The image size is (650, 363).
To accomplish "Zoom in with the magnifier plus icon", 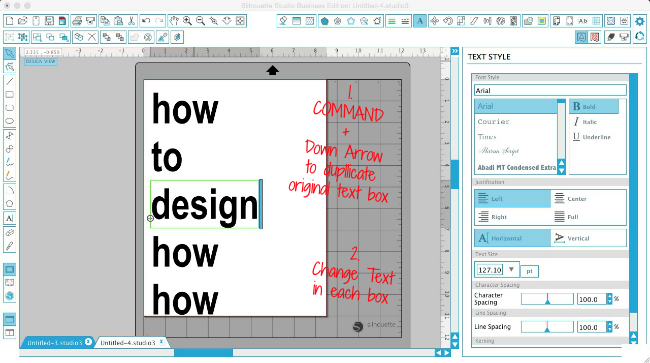I will click(187, 21).
